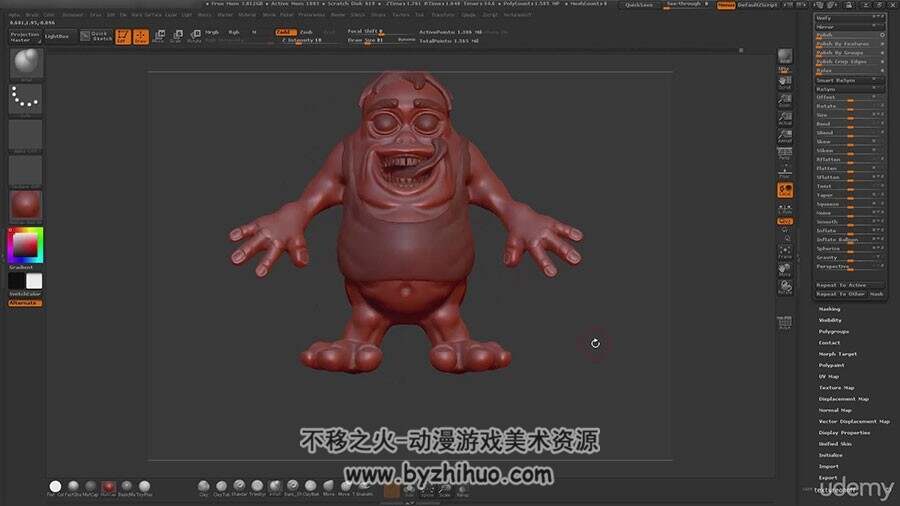Click the Alternate button
The height and width of the screenshot is (506, 900).
tap(25, 303)
